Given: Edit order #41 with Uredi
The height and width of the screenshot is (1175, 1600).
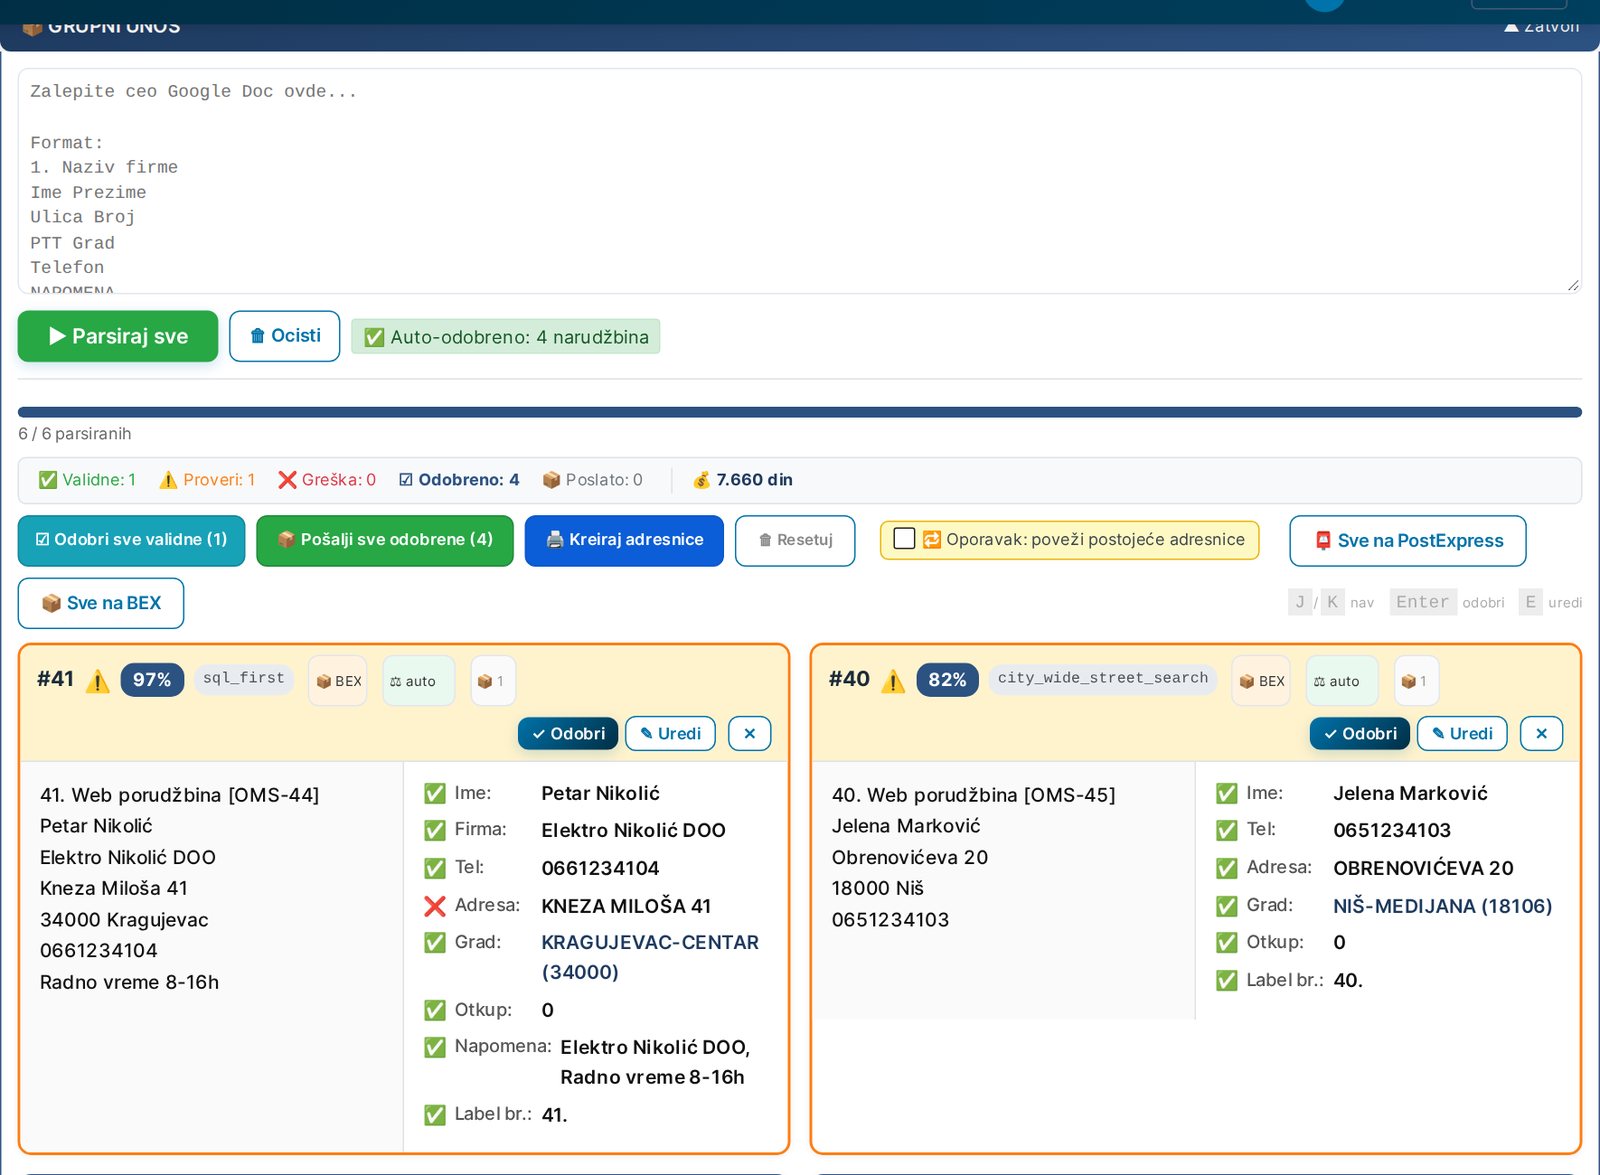Looking at the screenshot, I should [x=670, y=733].
